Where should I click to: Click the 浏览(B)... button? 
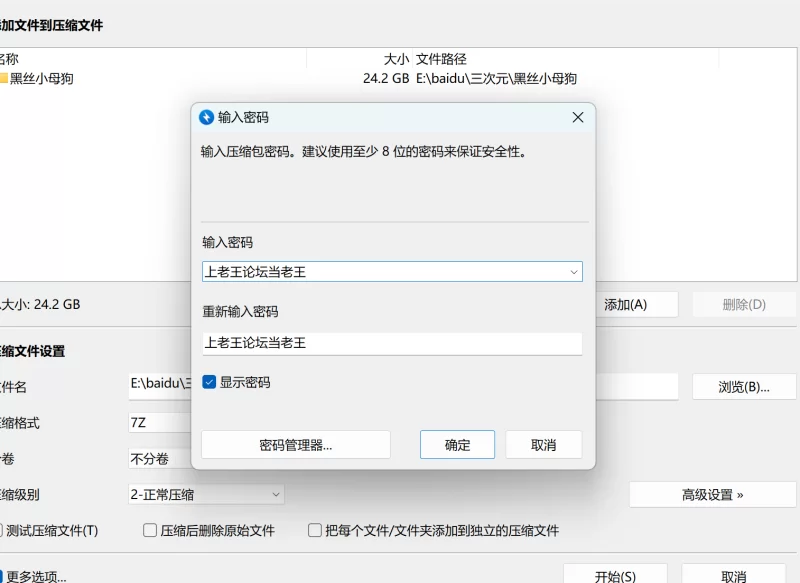point(744,387)
